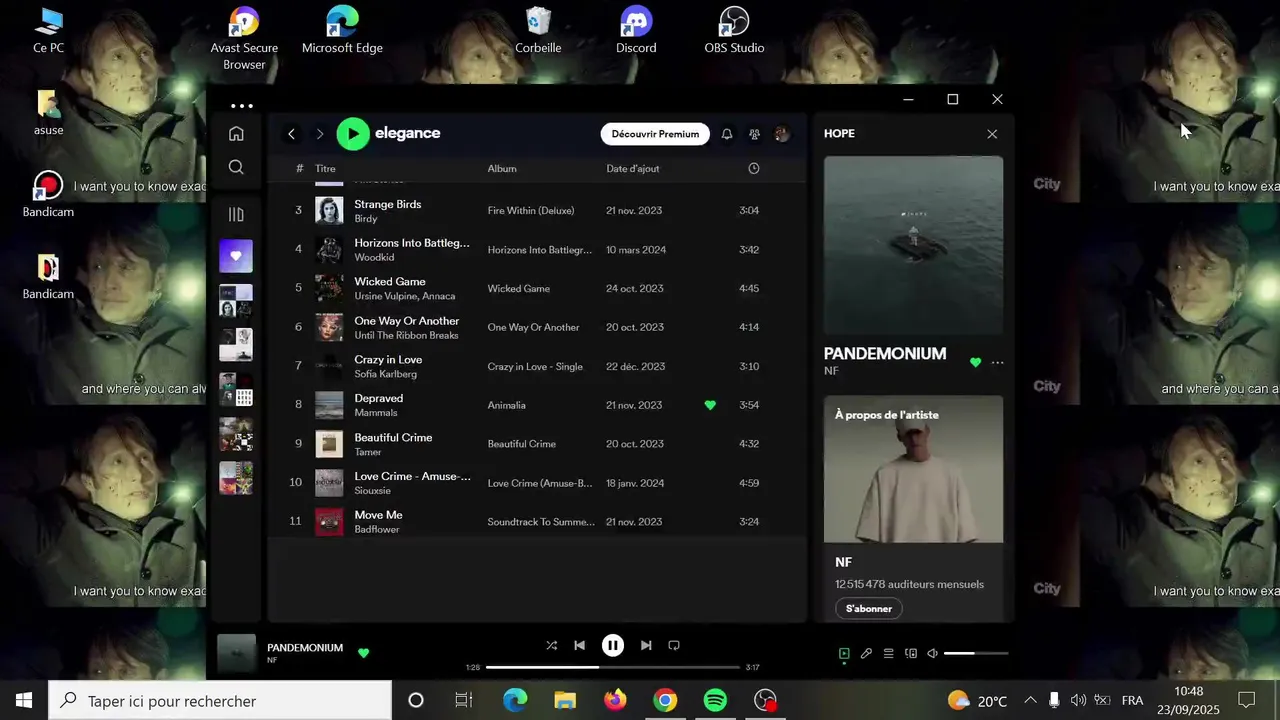Skip to next track

point(646,646)
